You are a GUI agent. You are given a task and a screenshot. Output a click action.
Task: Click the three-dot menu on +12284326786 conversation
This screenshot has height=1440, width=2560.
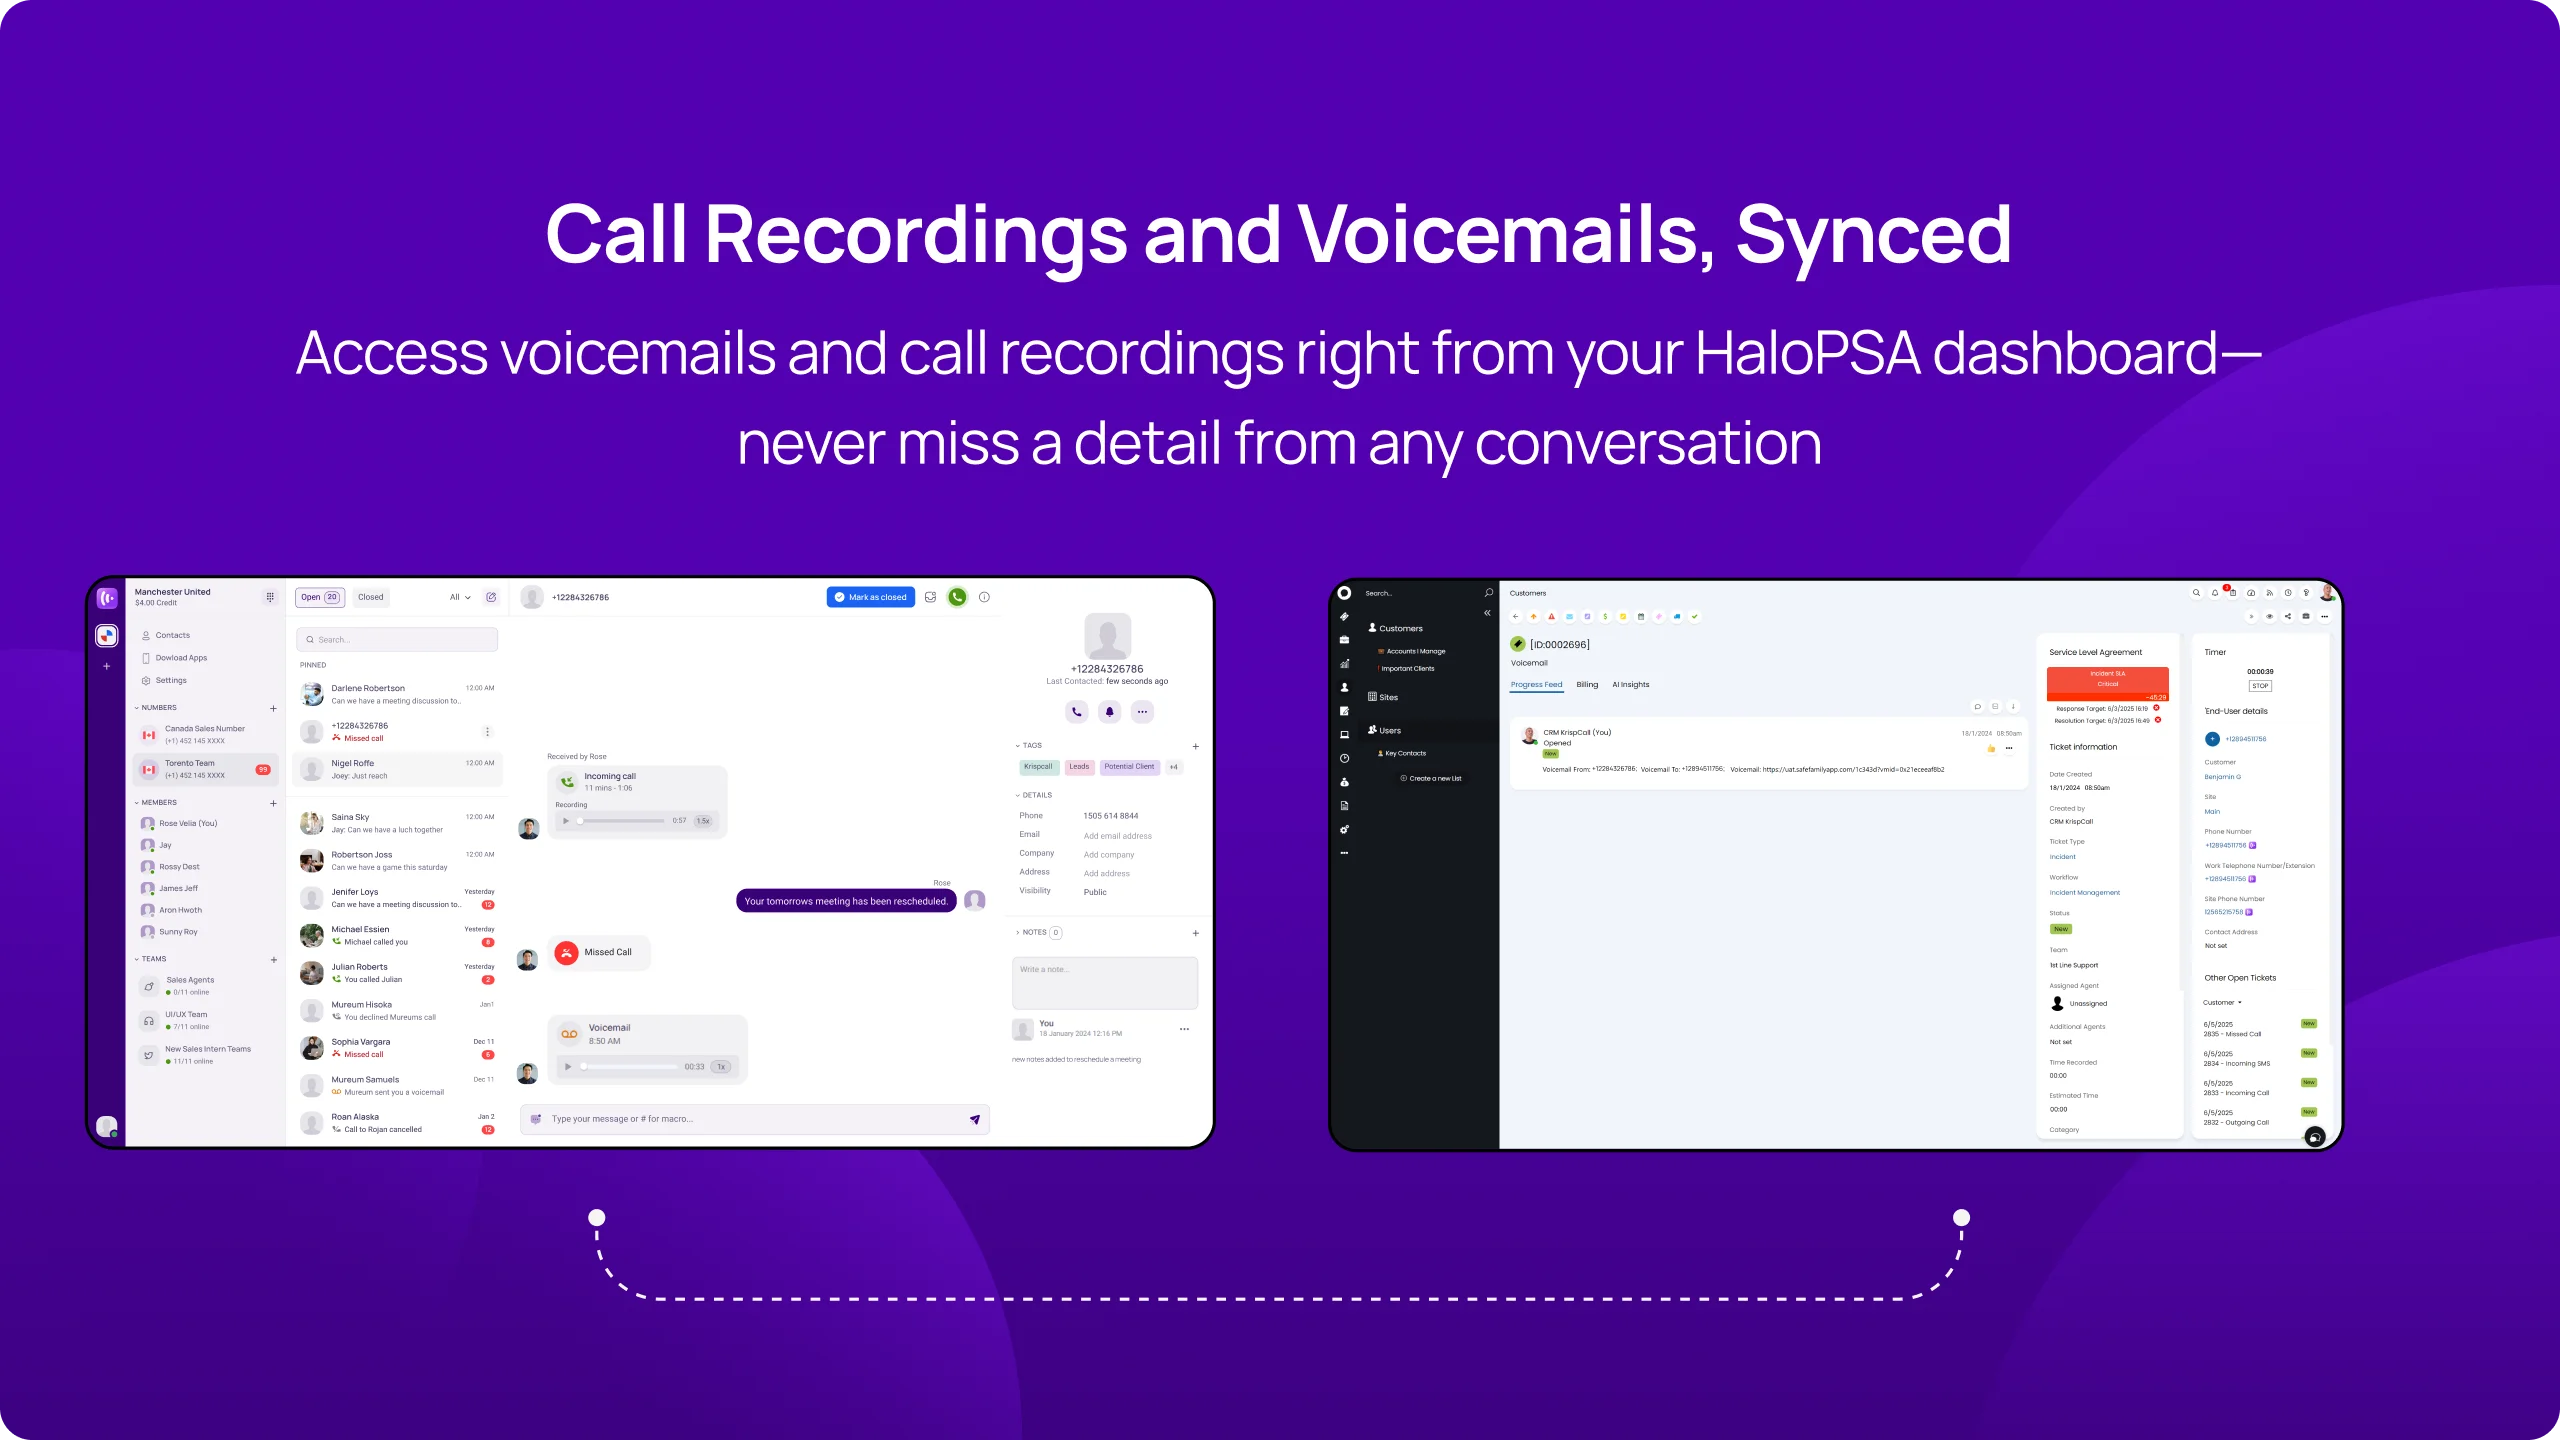(x=487, y=732)
